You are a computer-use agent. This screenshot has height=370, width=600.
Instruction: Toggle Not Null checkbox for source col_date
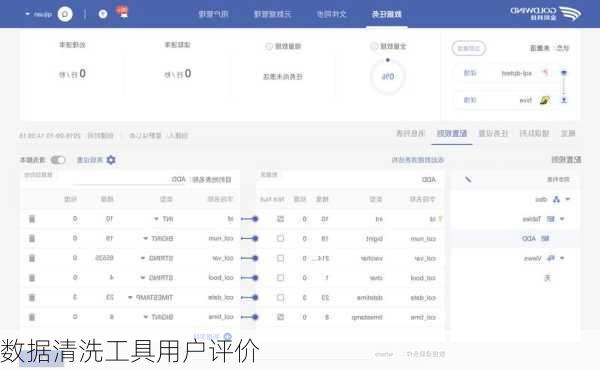(x=280, y=297)
